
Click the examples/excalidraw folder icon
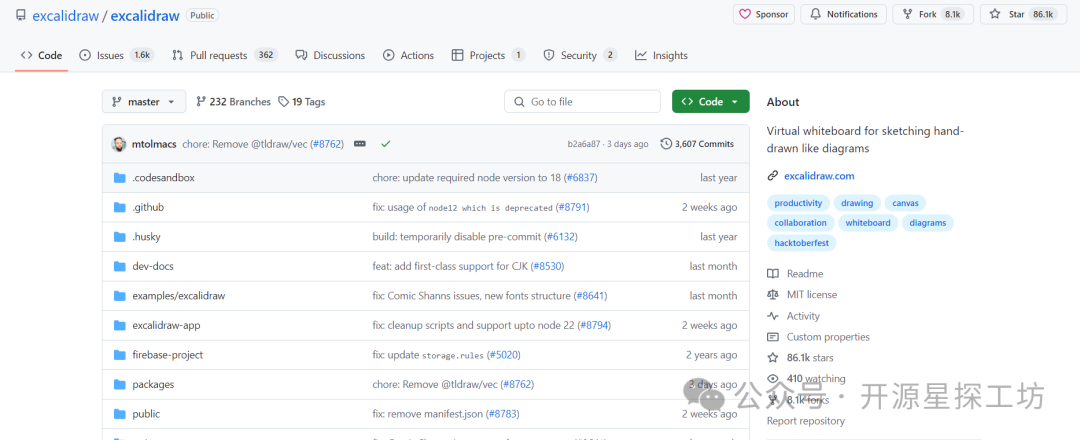pyautogui.click(x=120, y=296)
